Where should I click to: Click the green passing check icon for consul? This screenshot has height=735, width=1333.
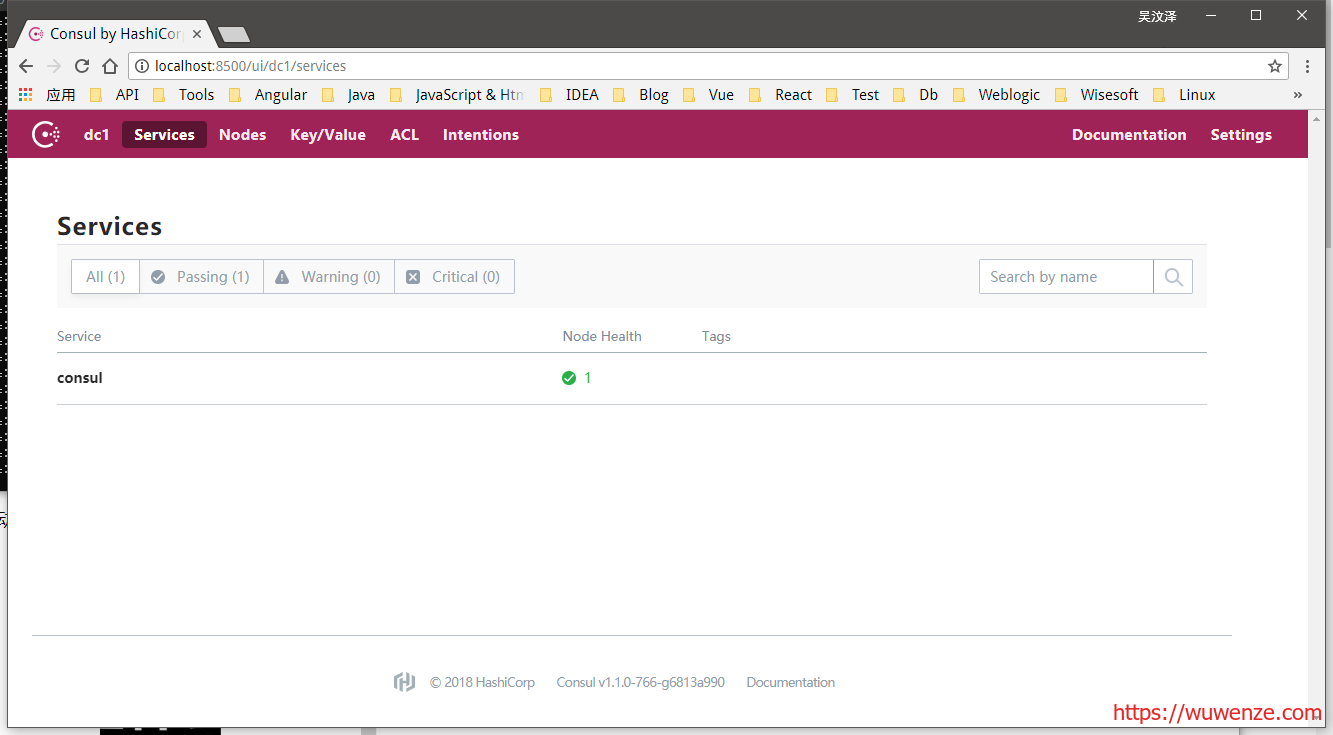pos(569,378)
